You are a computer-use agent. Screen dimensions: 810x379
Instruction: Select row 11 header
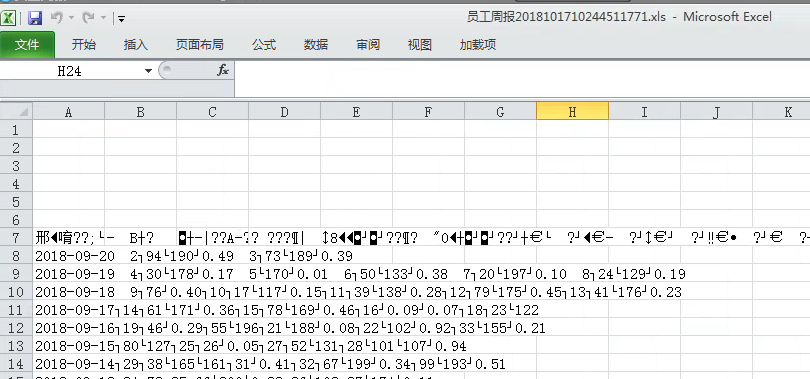click(16, 310)
